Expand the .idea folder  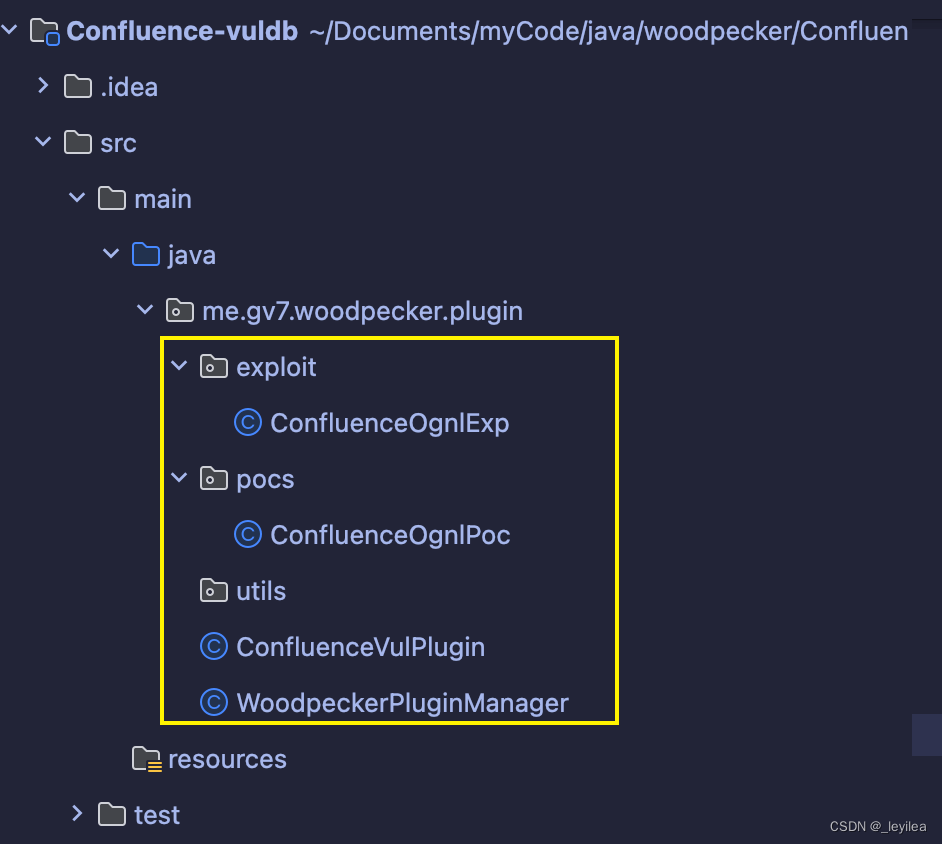43,86
